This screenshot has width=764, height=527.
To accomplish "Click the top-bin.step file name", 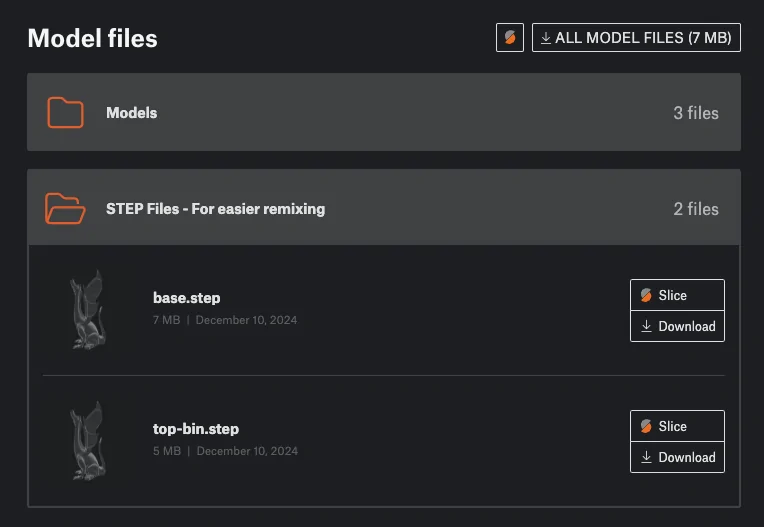I will tap(196, 429).
